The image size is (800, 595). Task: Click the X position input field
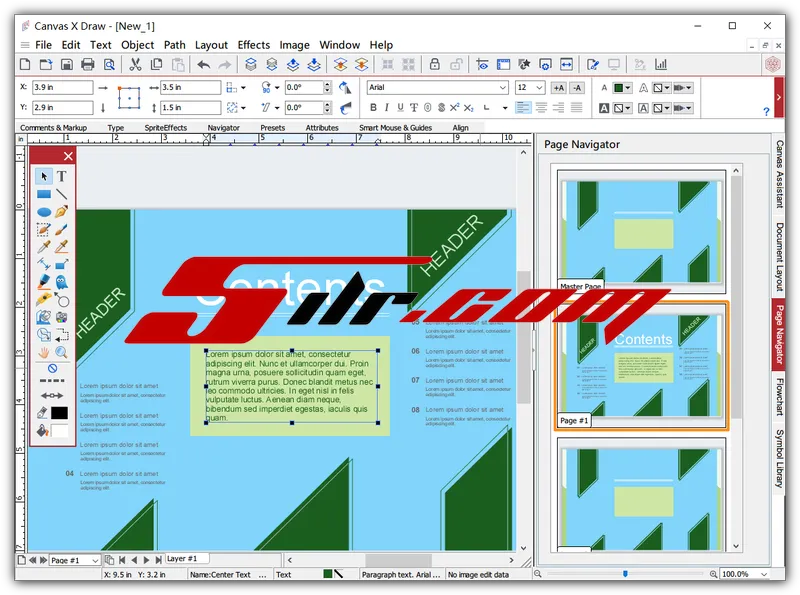click(63, 88)
